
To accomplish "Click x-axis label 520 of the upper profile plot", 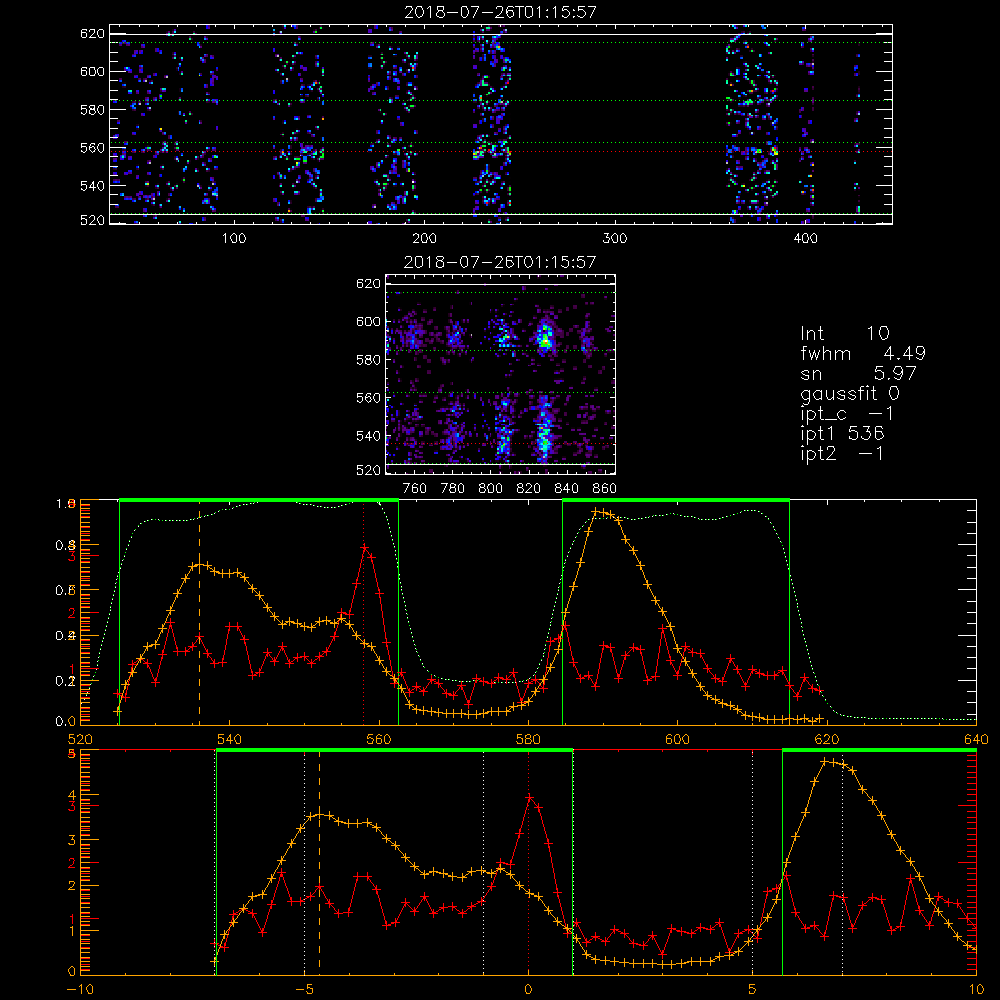I will (80, 739).
